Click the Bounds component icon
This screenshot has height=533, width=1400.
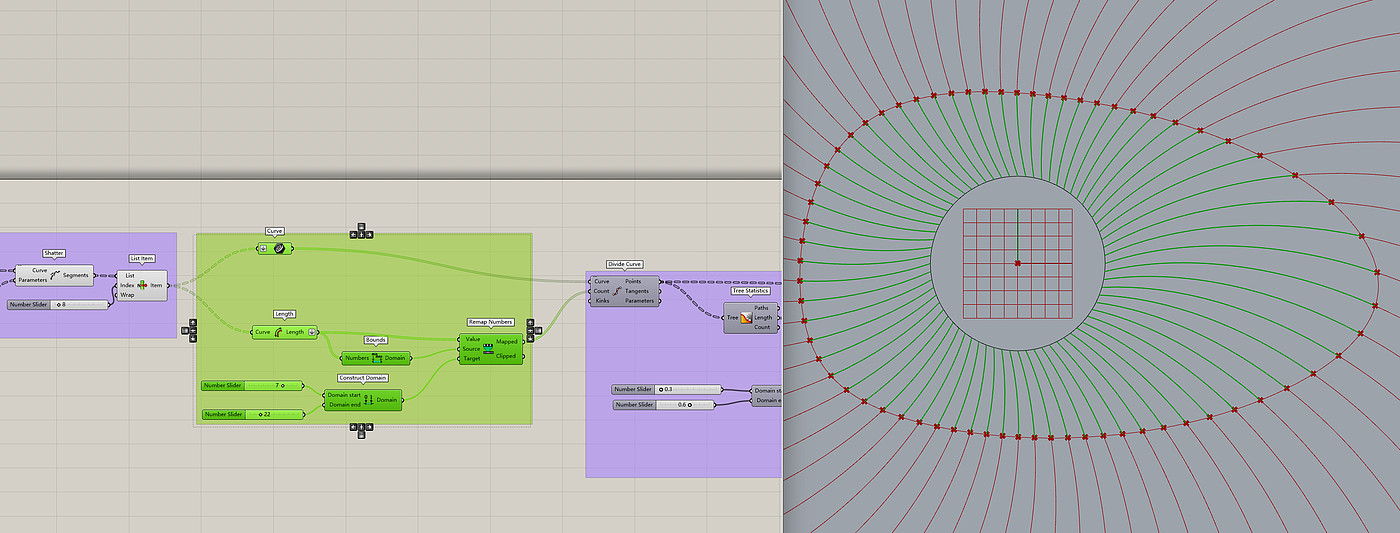pyautogui.click(x=377, y=358)
